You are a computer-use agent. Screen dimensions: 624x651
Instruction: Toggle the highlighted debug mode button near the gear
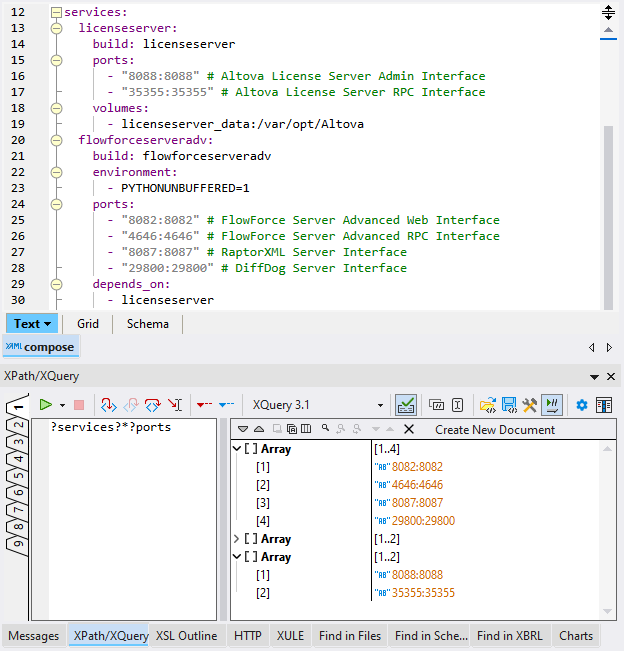pyautogui.click(x=552, y=405)
